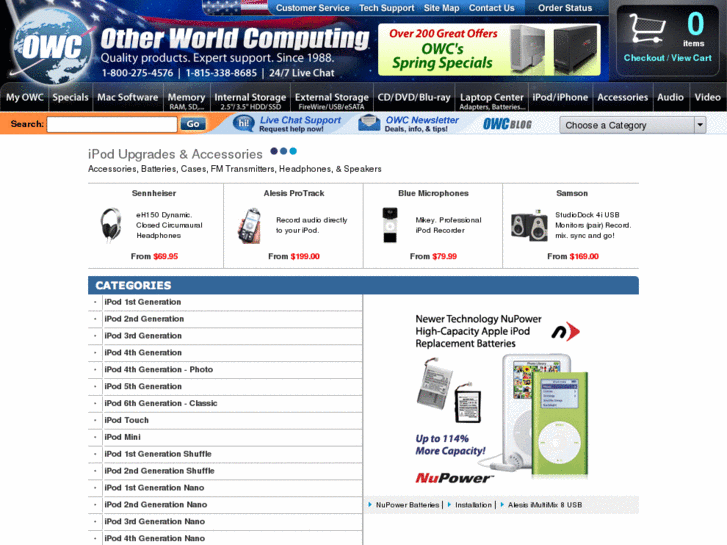727x545 pixels.
Task: Go to Customer Service
Action: [x=312, y=8]
